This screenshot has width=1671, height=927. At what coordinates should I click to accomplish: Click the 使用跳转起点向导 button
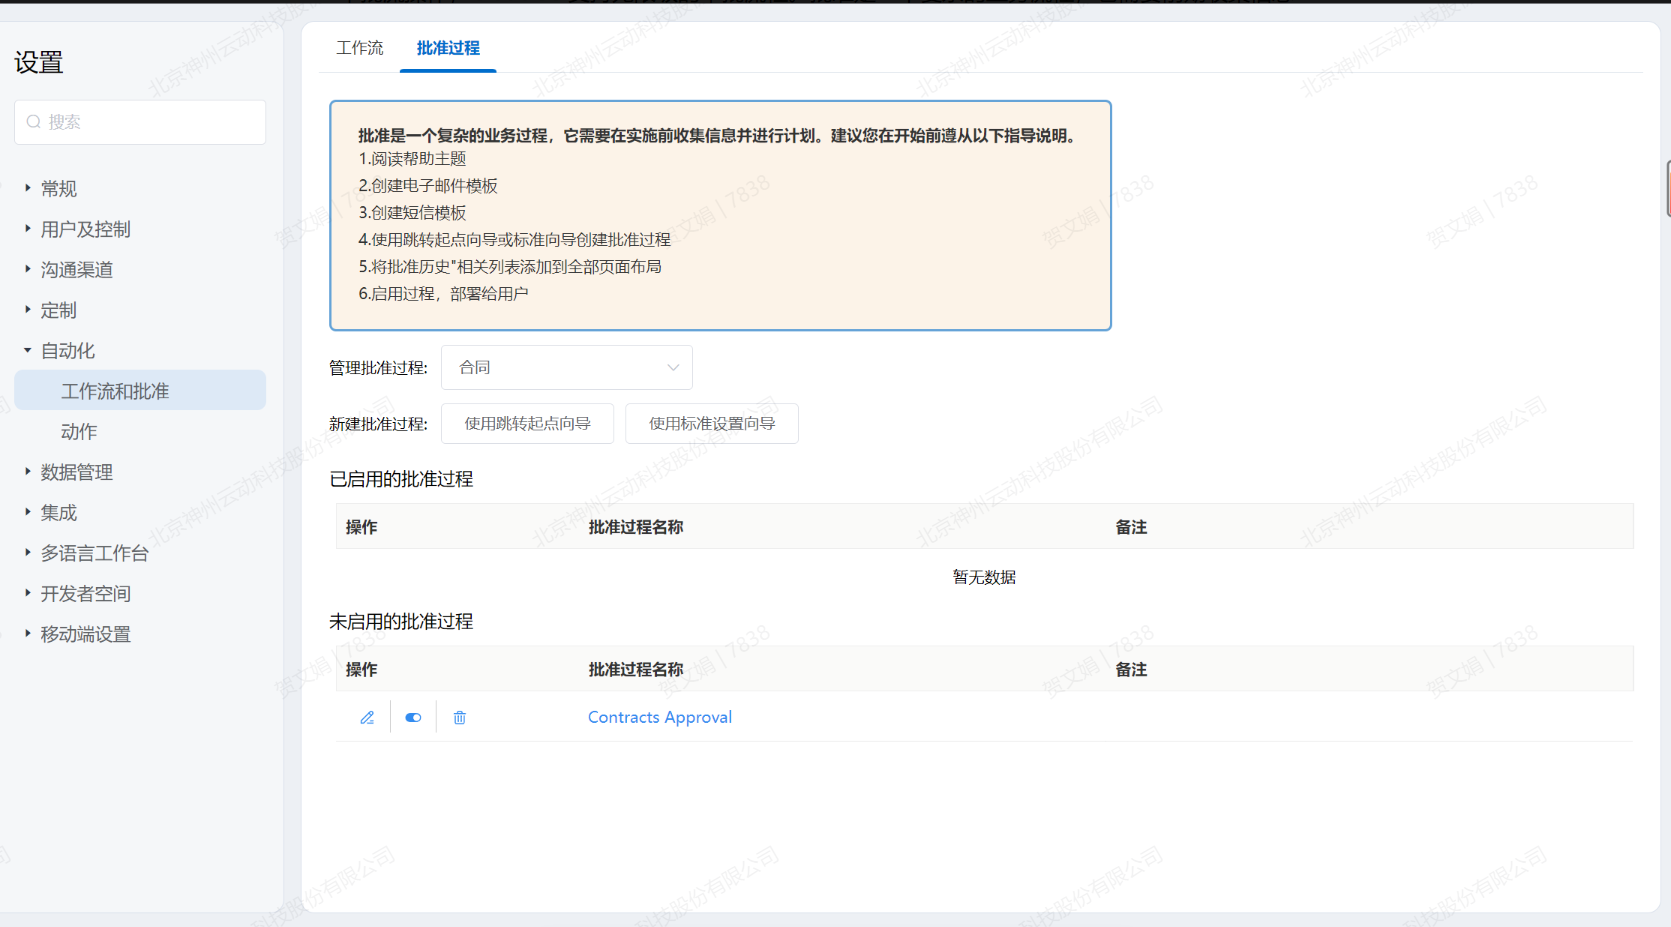[527, 424]
